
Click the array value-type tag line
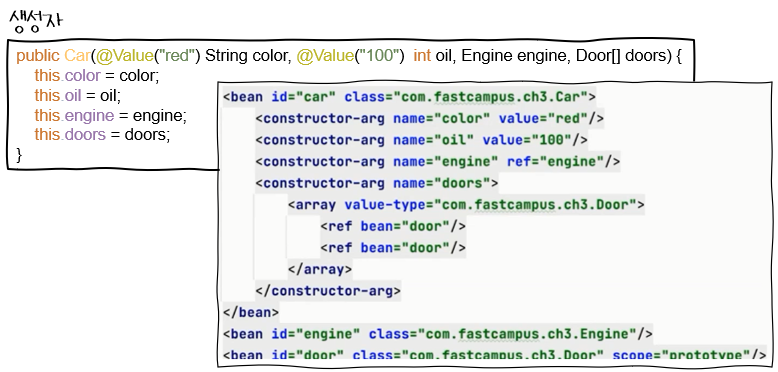click(466, 205)
